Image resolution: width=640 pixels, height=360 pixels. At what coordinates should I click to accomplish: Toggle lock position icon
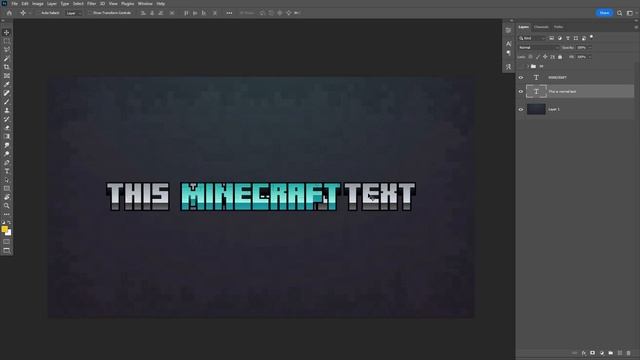click(x=545, y=57)
